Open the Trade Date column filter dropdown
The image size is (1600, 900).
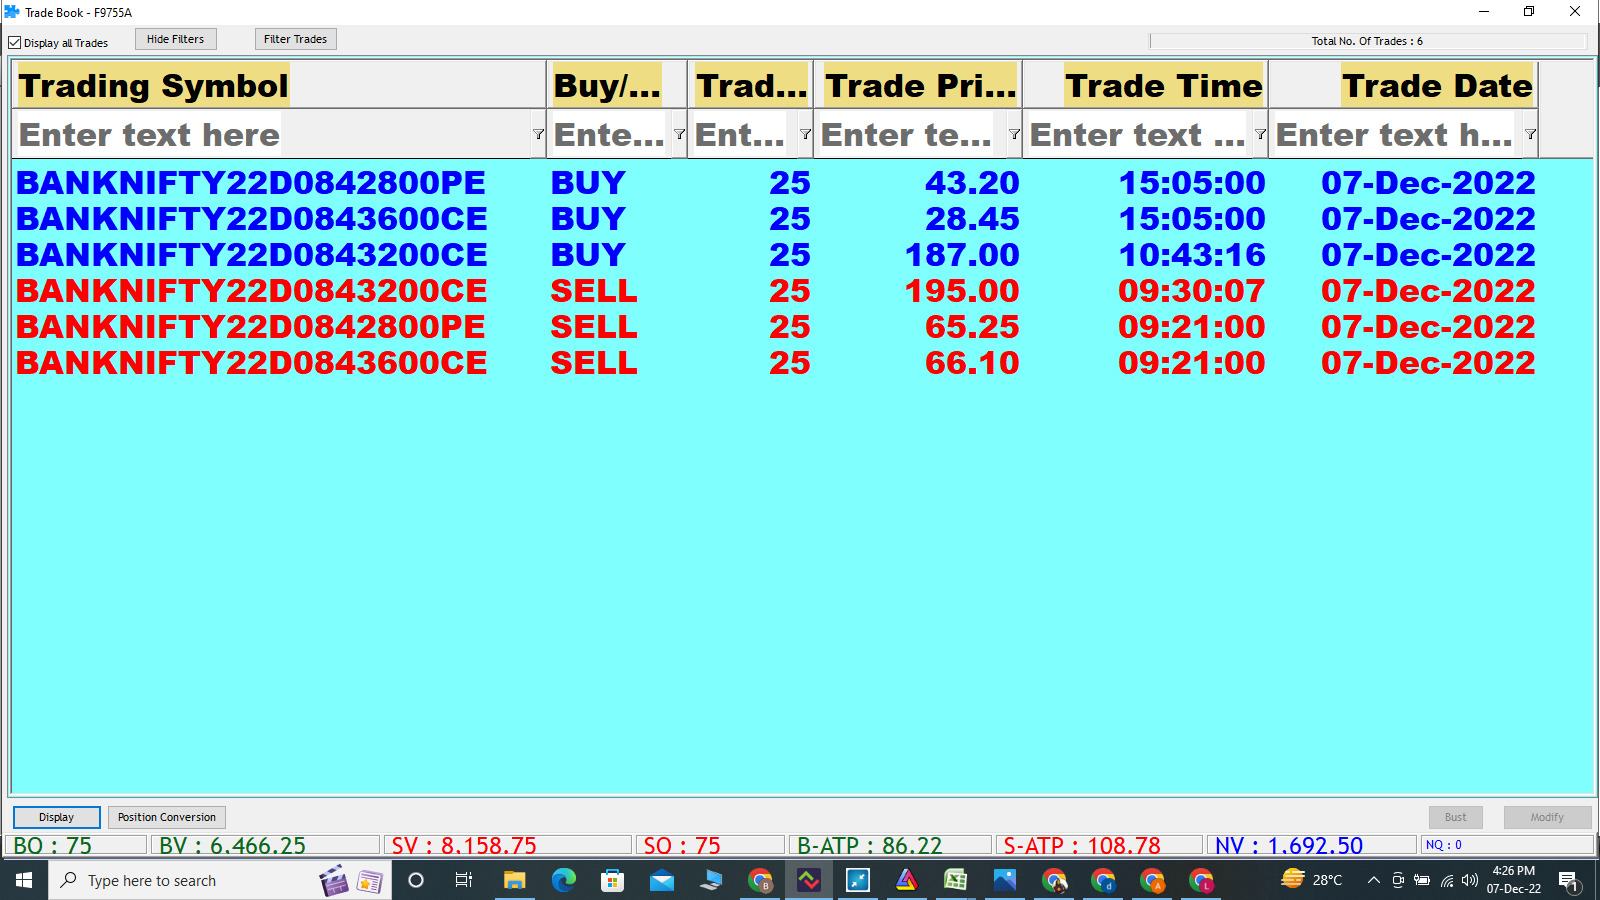(1530, 134)
